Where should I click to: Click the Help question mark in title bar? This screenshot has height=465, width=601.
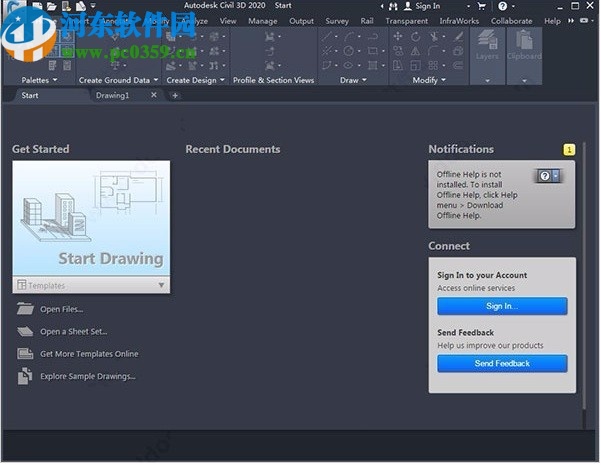pos(502,6)
